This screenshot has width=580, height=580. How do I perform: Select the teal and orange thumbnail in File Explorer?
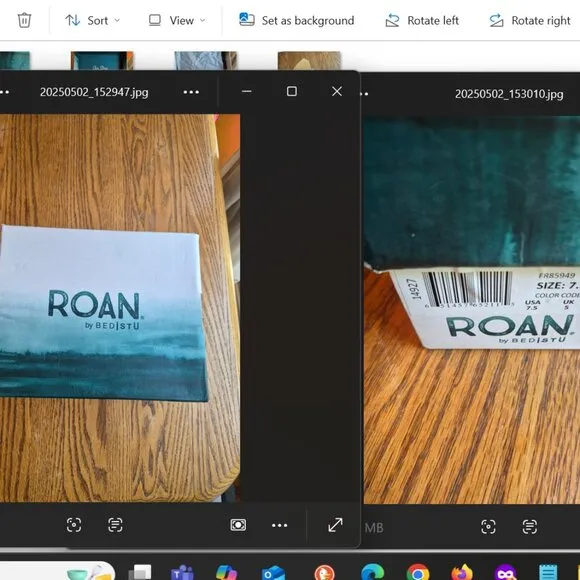pos(102,61)
